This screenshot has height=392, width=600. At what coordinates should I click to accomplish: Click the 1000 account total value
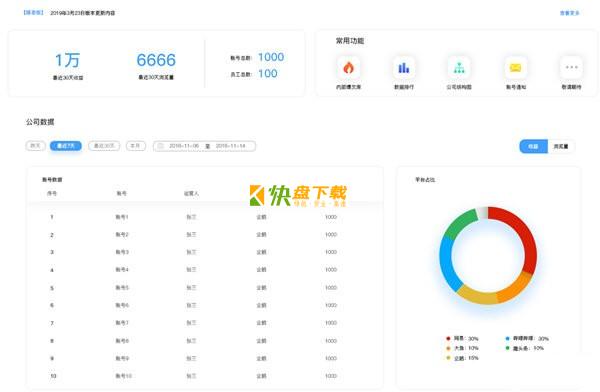[x=271, y=57]
